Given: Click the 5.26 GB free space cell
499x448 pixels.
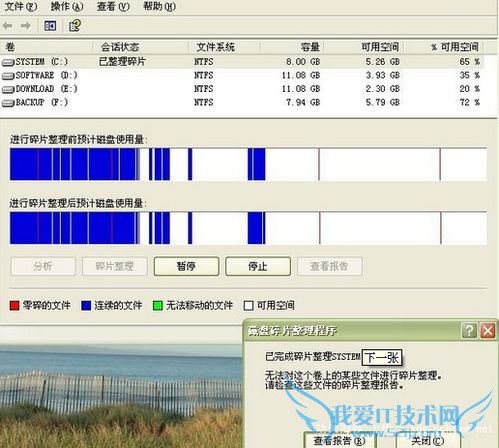Looking at the screenshot, I should (x=382, y=62).
